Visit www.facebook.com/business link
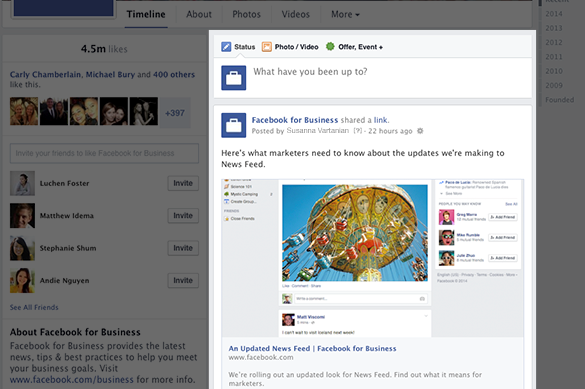 pyautogui.click(x=72, y=380)
